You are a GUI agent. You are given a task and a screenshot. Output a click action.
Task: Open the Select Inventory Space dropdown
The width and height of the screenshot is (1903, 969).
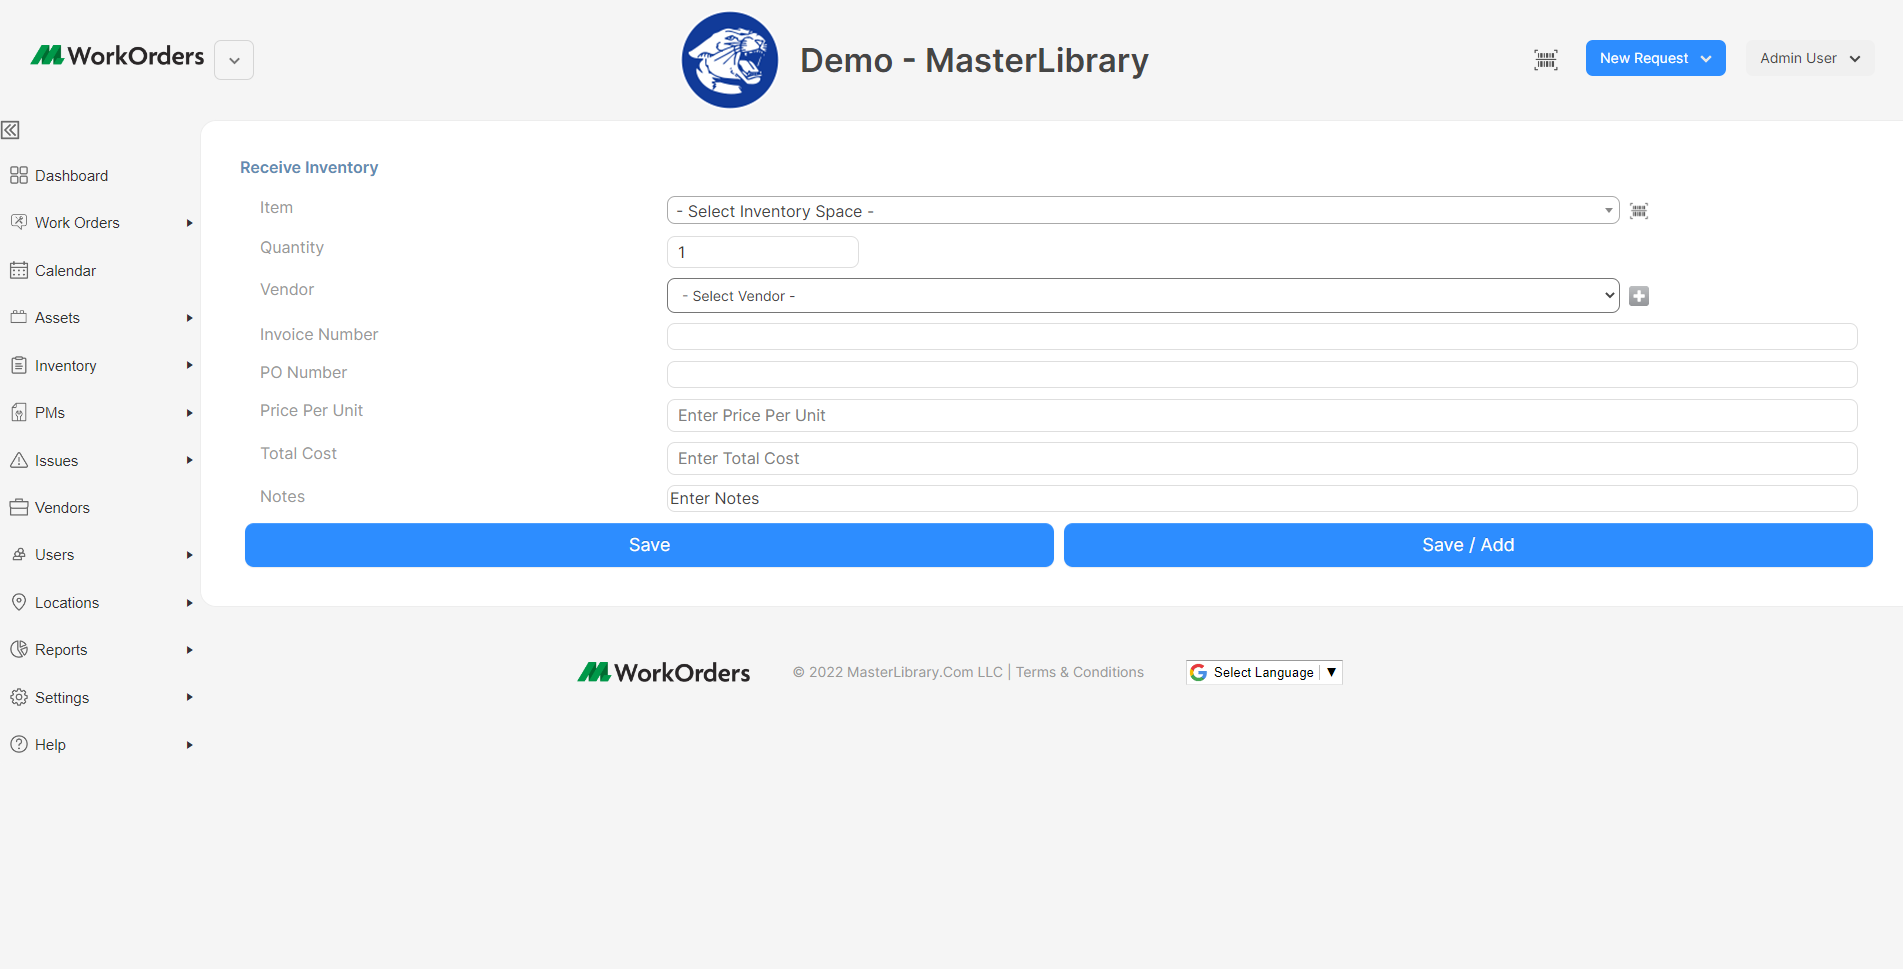click(x=1142, y=210)
